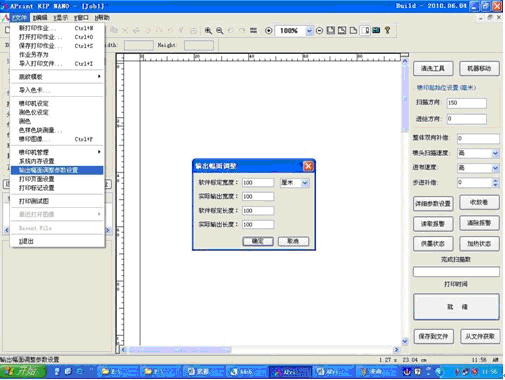Screen dimensions: 505x380
Task: Open the 进布速度 dropdown
Action: [495, 168]
